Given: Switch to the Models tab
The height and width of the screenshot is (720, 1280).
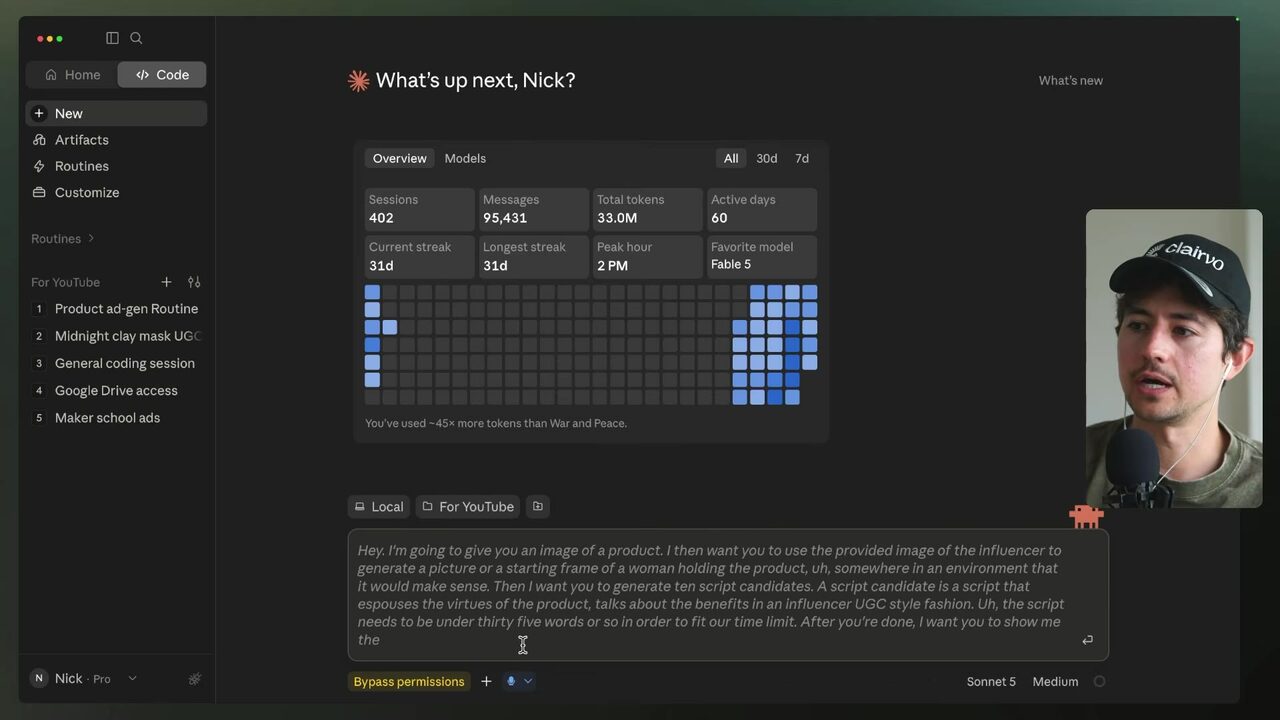Looking at the screenshot, I should tap(465, 158).
